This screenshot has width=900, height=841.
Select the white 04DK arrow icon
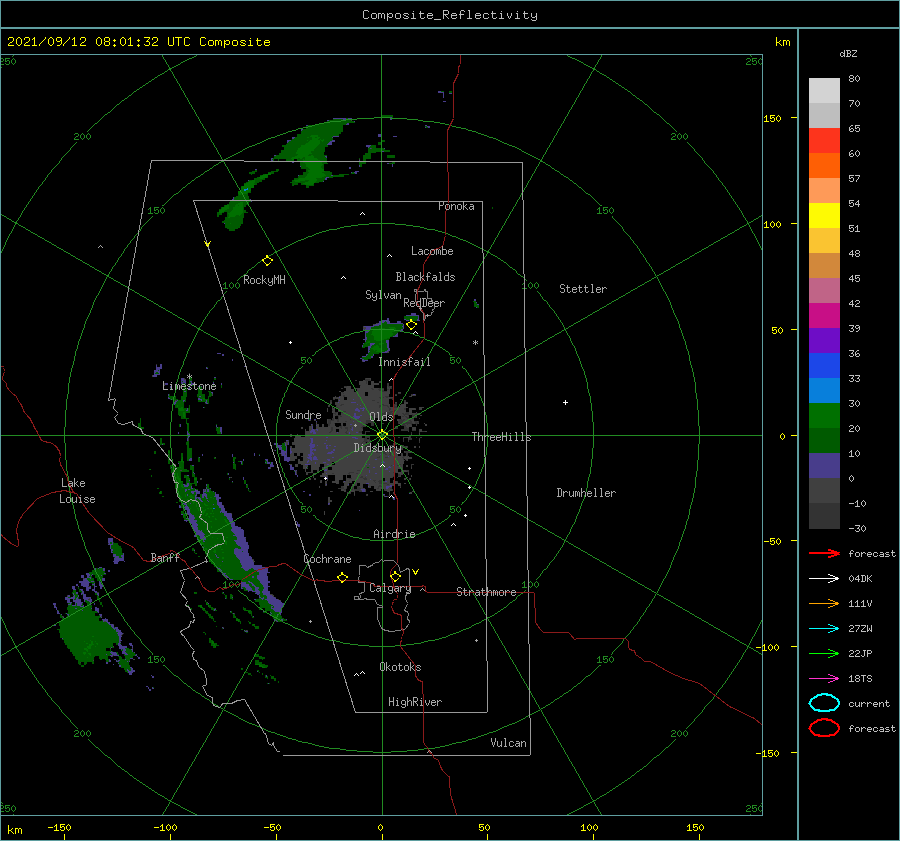click(824, 578)
